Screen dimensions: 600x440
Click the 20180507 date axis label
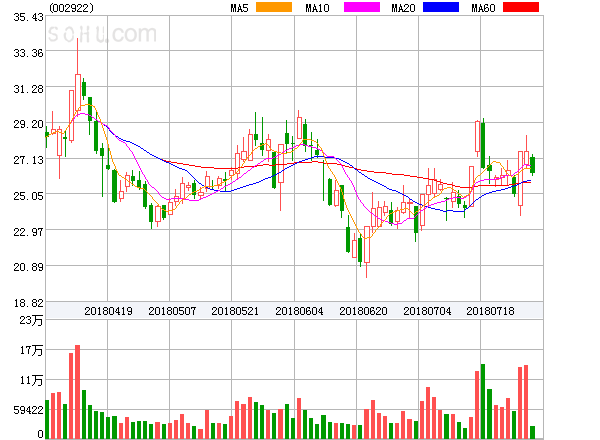172,311
